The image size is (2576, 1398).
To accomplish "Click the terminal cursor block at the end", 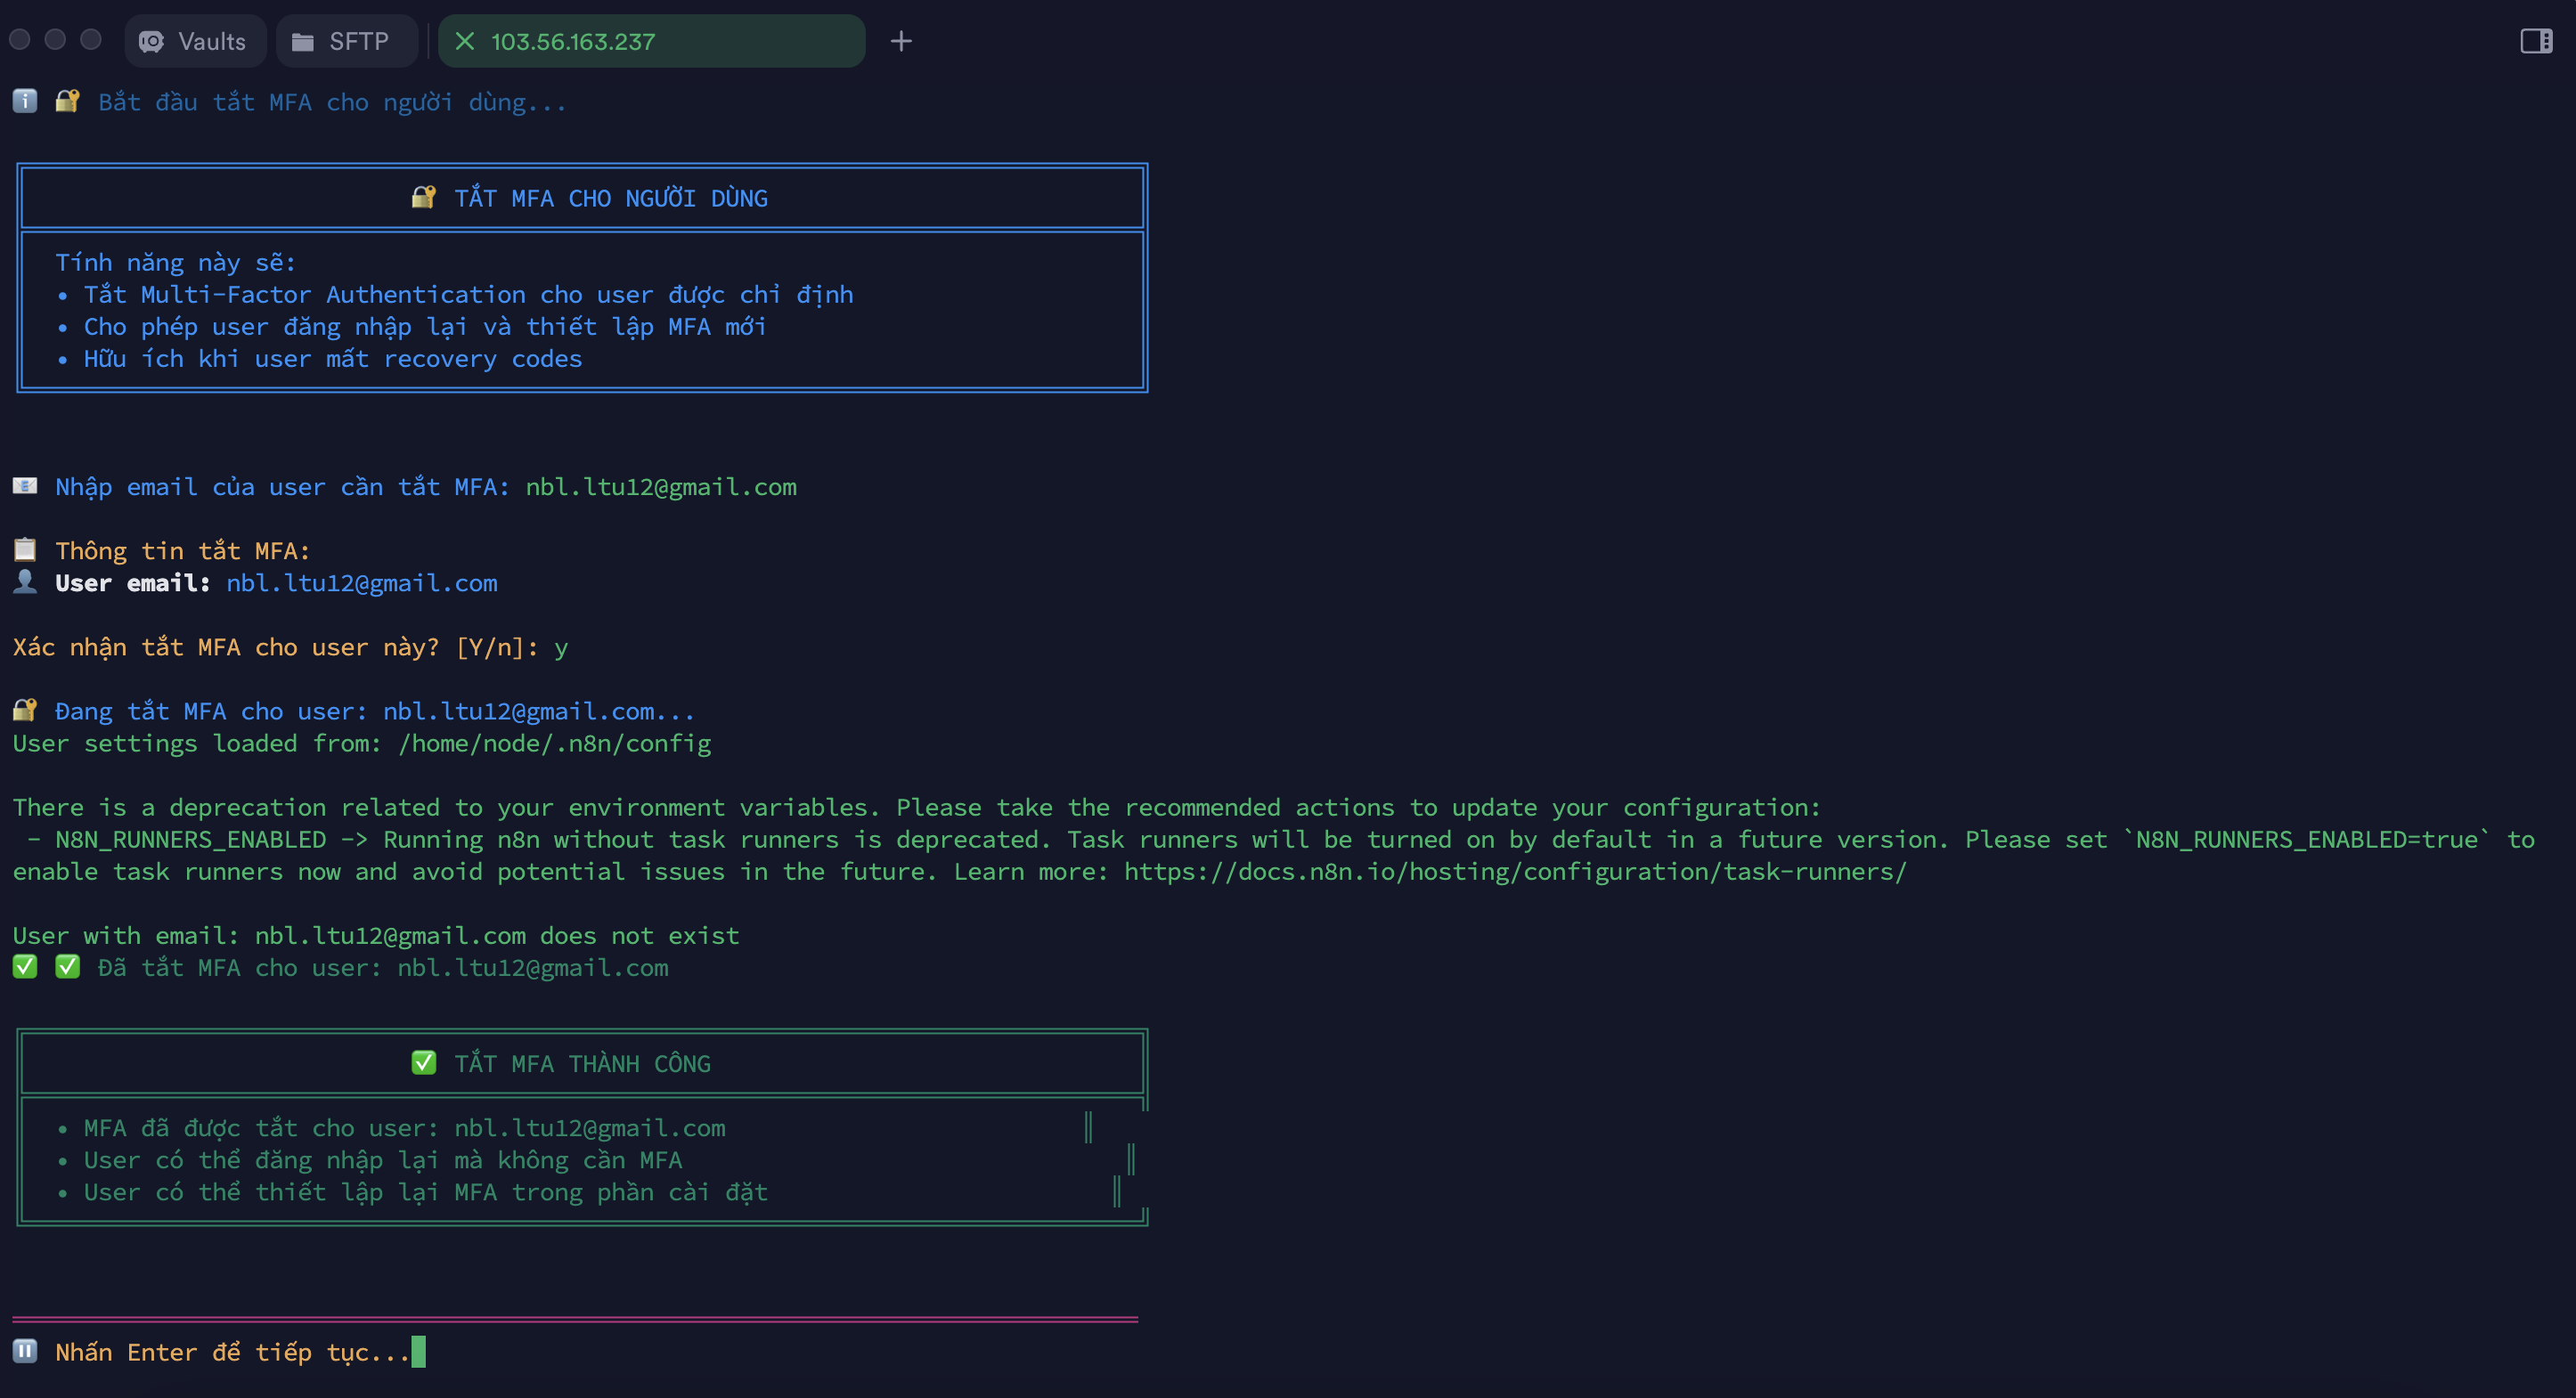I will 418,1351.
